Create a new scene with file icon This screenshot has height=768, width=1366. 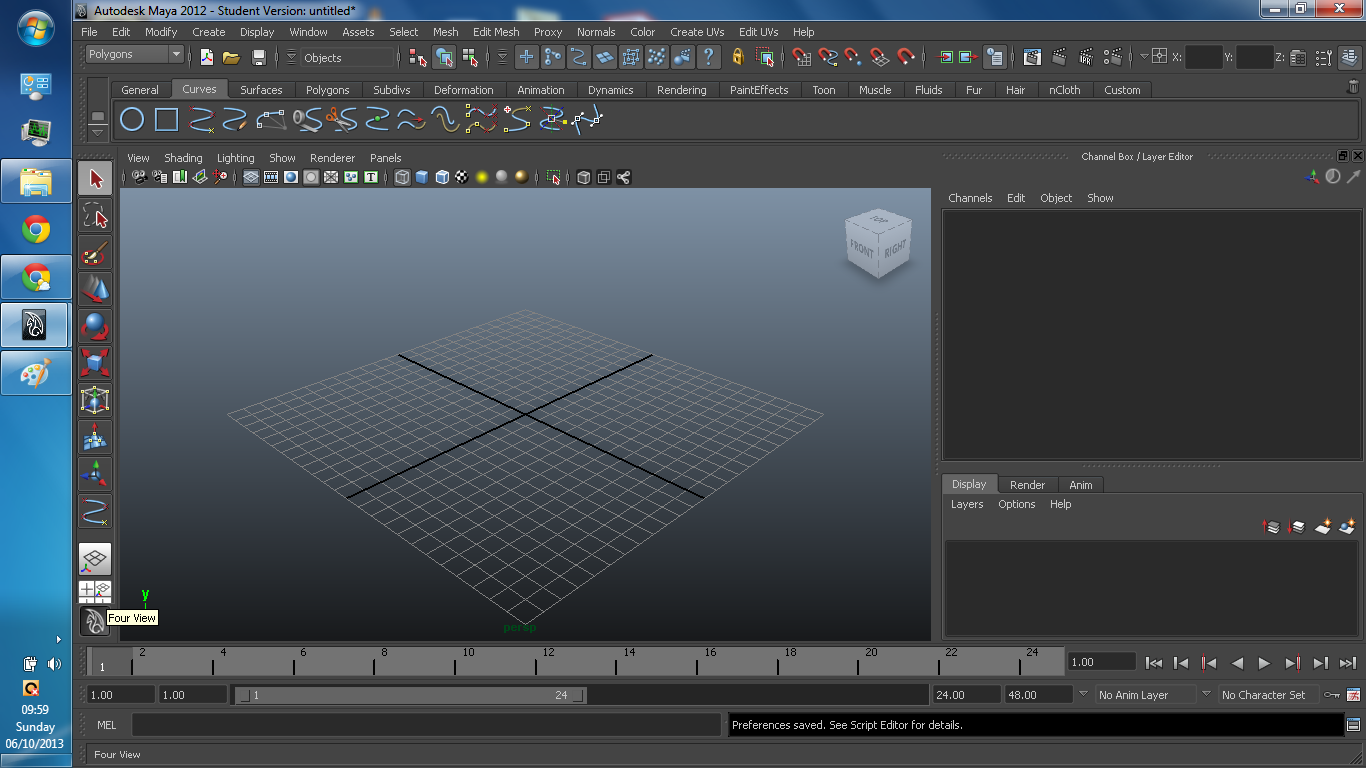207,57
